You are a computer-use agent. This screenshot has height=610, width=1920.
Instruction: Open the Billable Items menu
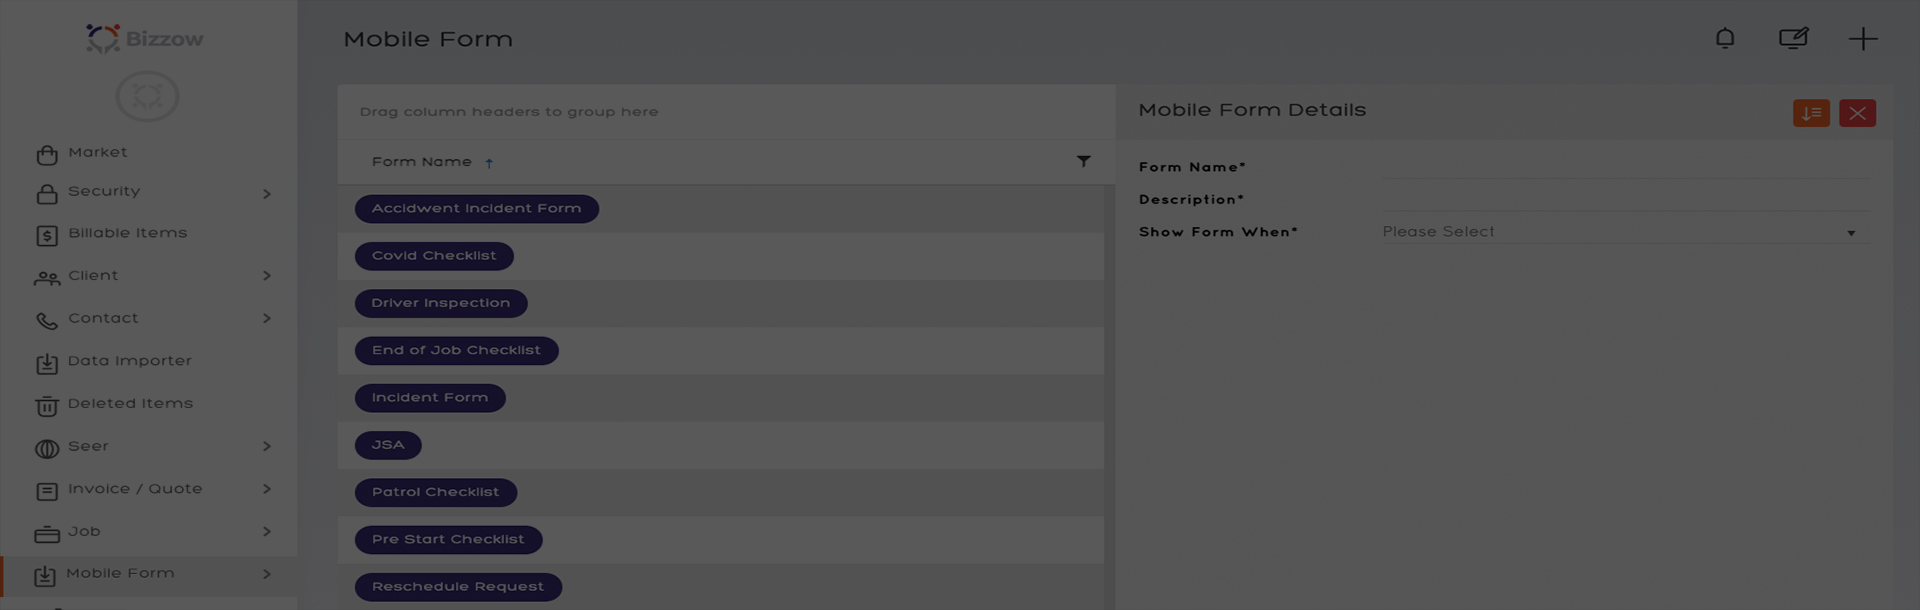[x=127, y=233]
